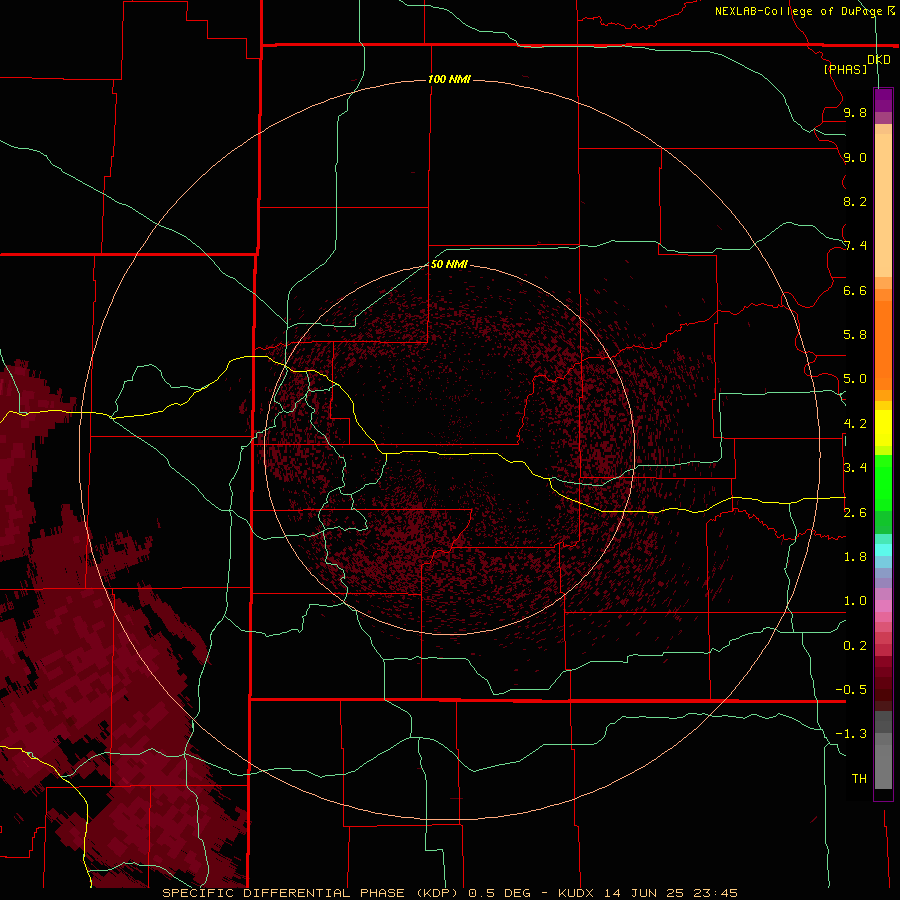Image resolution: width=900 pixels, height=900 pixels.
Task: Click the 'SPECIFIC DIFFERENTIAL PHASE (KDP)' caption text
Action: (x=310, y=893)
